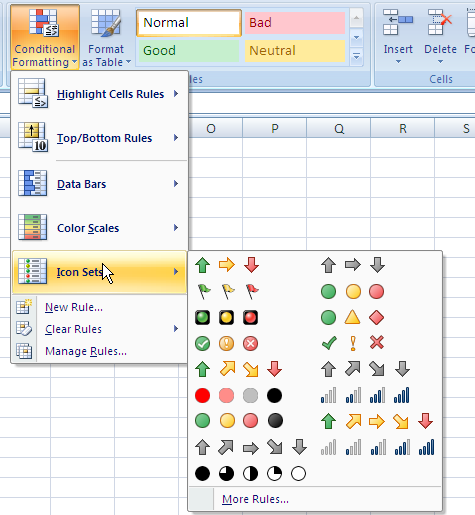Select the 3 Traffic Lights (Rimmed) set
This screenshot has height=515, width=475.
(227, 317)
